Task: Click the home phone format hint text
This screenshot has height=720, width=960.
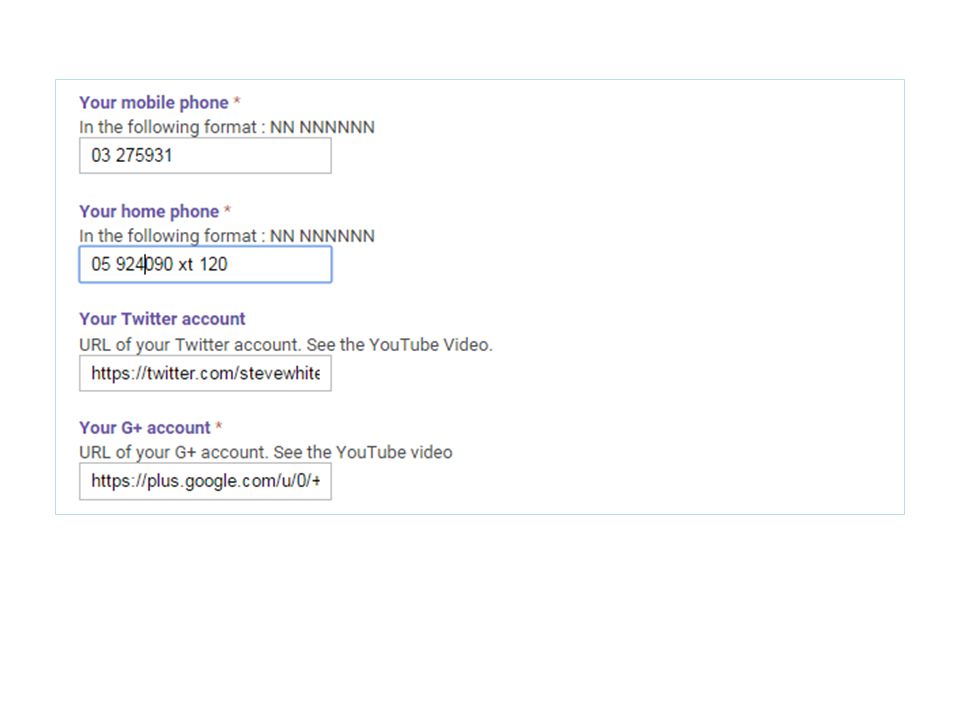Action: (x=227, y=236)
